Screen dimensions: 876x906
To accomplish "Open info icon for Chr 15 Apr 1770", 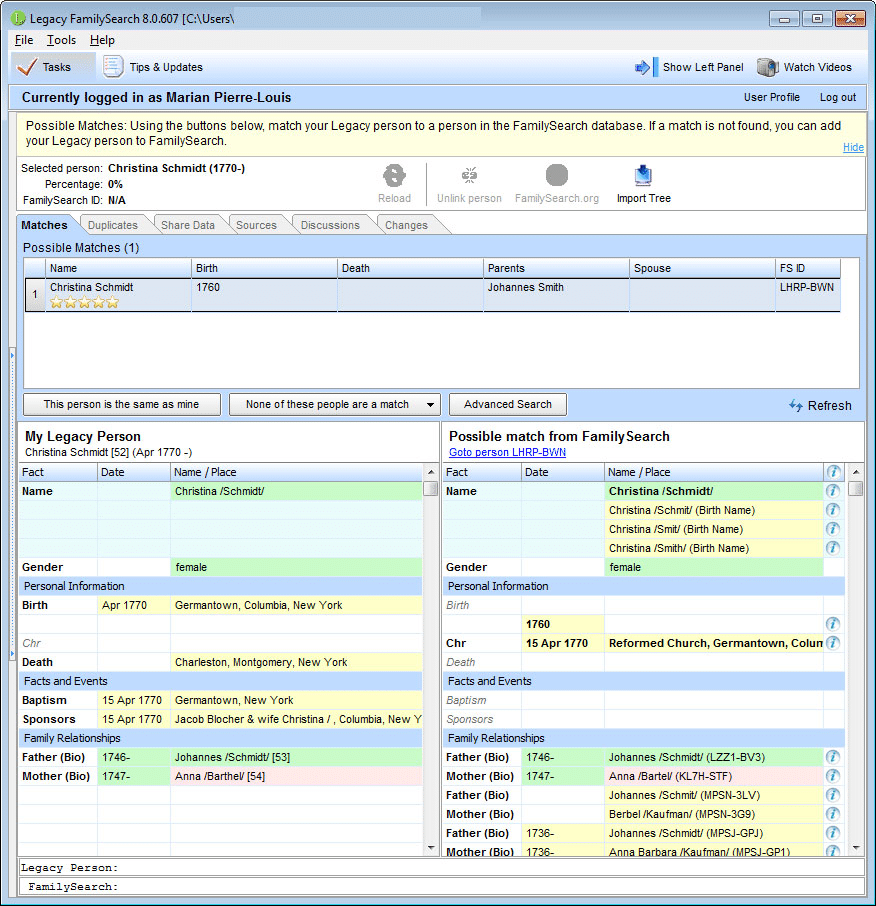I will [833, 643].
